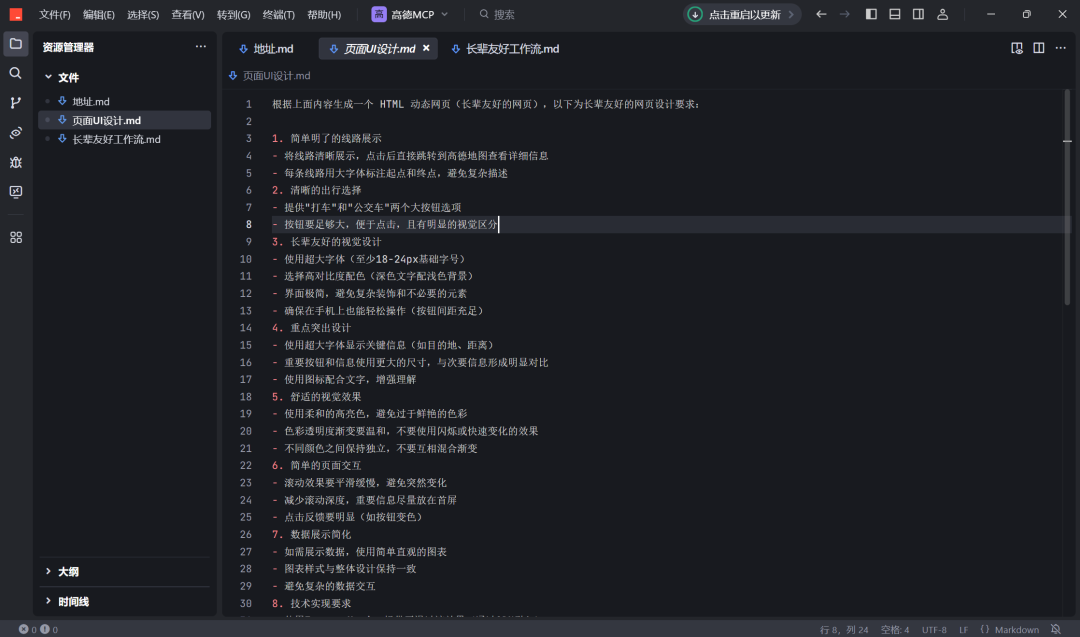
Task: Click the app logo in the title bar
Action: click(15, 14)
